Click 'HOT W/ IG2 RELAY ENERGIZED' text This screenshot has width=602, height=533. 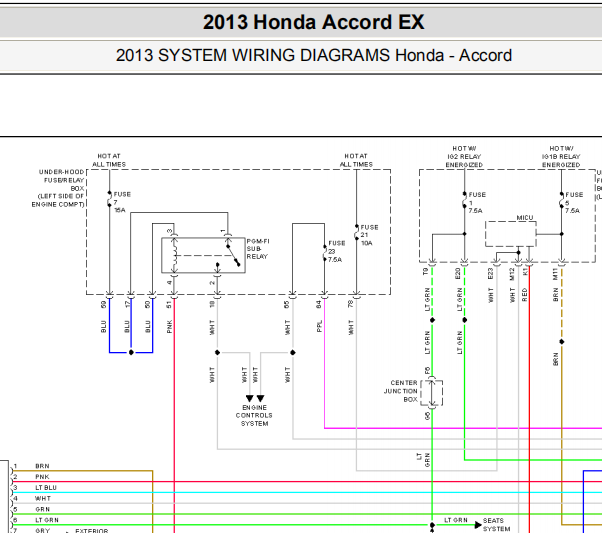(464, 157)
